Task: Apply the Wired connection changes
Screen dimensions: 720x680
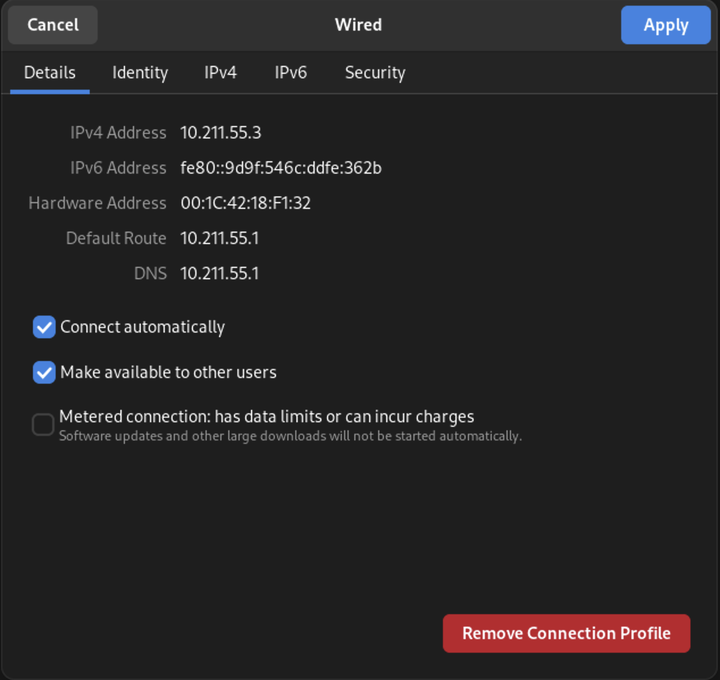Action: pyautogui.click(x=665, y=25)
